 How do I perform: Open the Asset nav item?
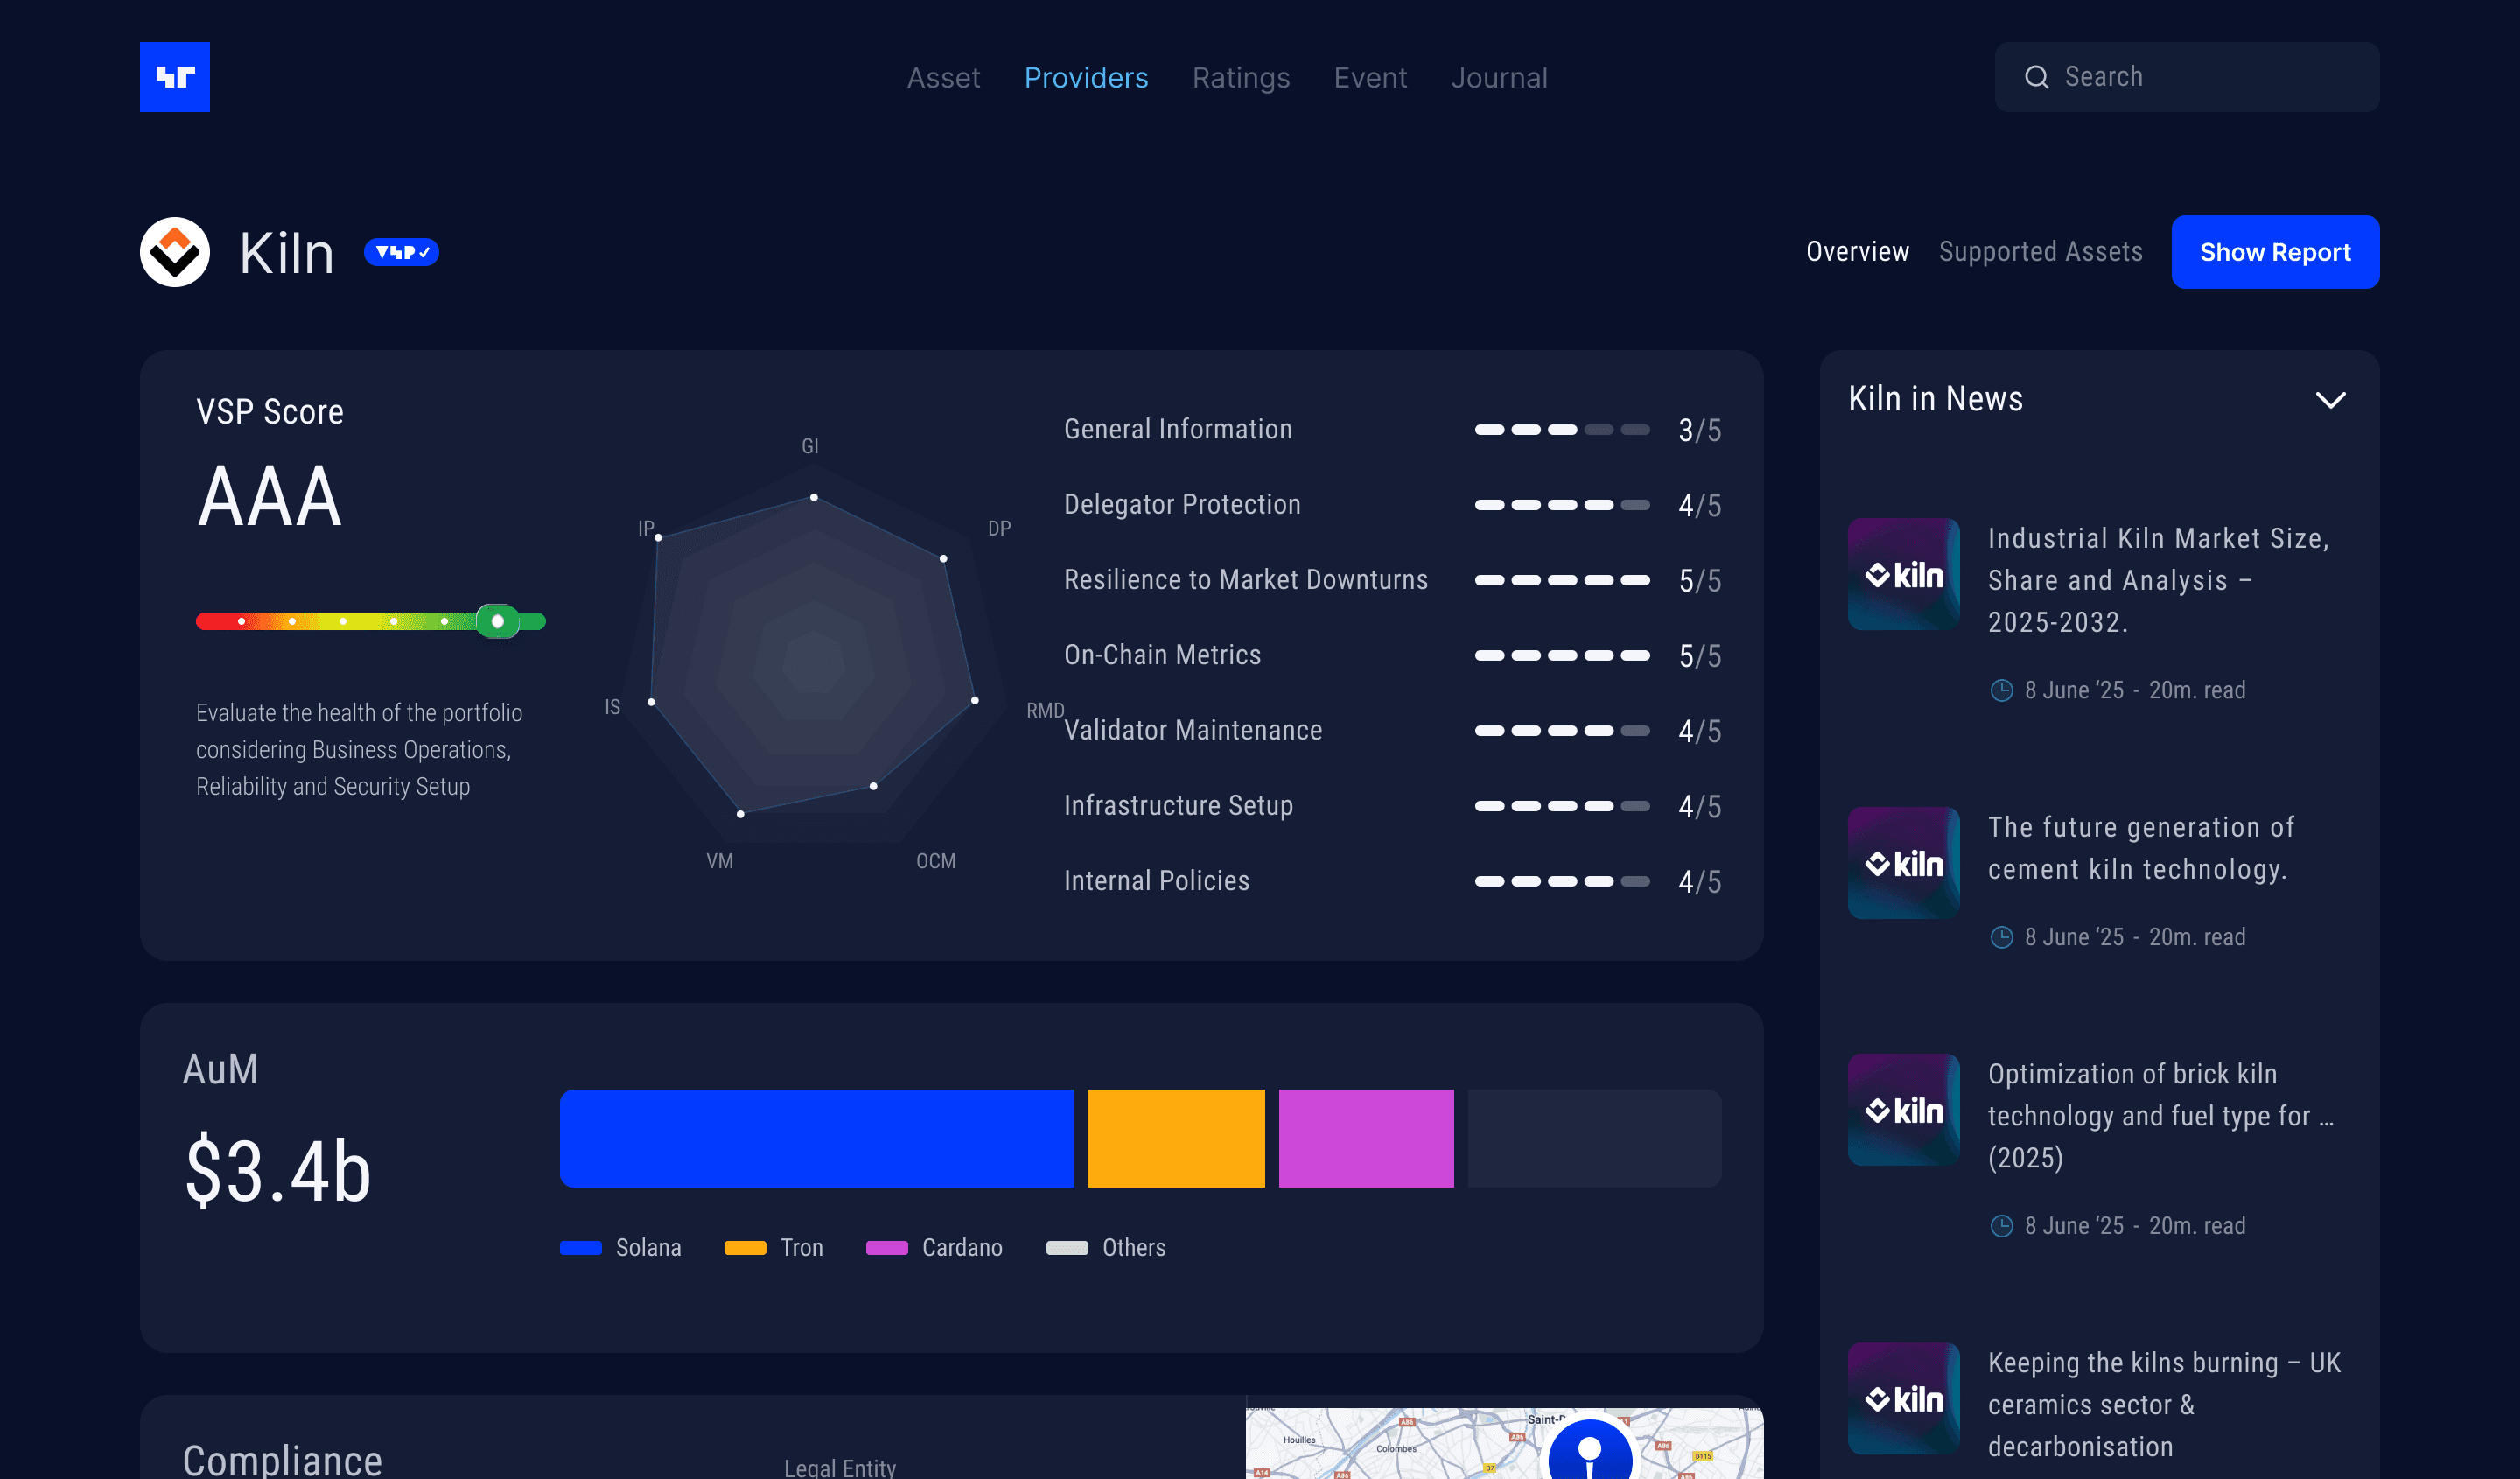click(943, 78)
